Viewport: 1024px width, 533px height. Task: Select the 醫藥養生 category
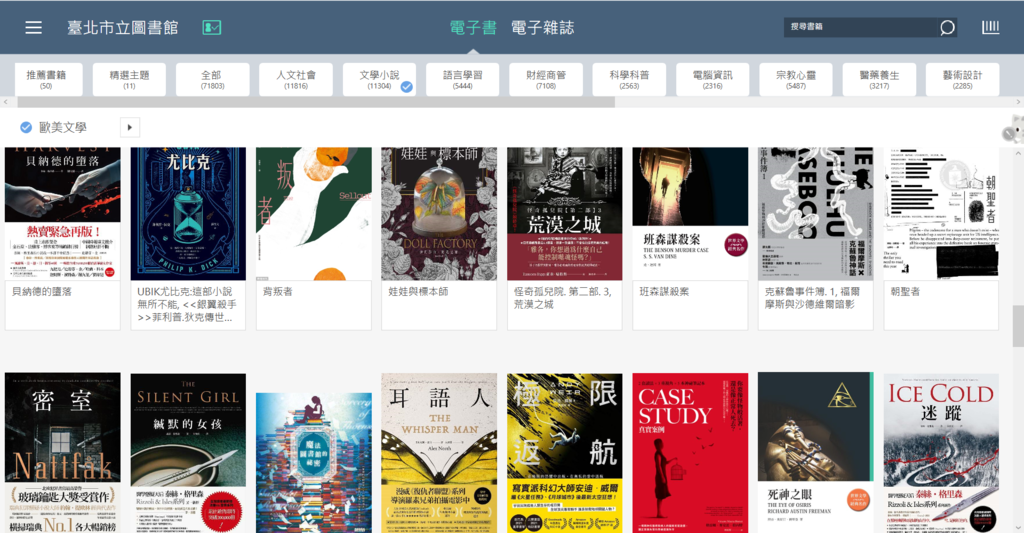click(x=879, y=80)
